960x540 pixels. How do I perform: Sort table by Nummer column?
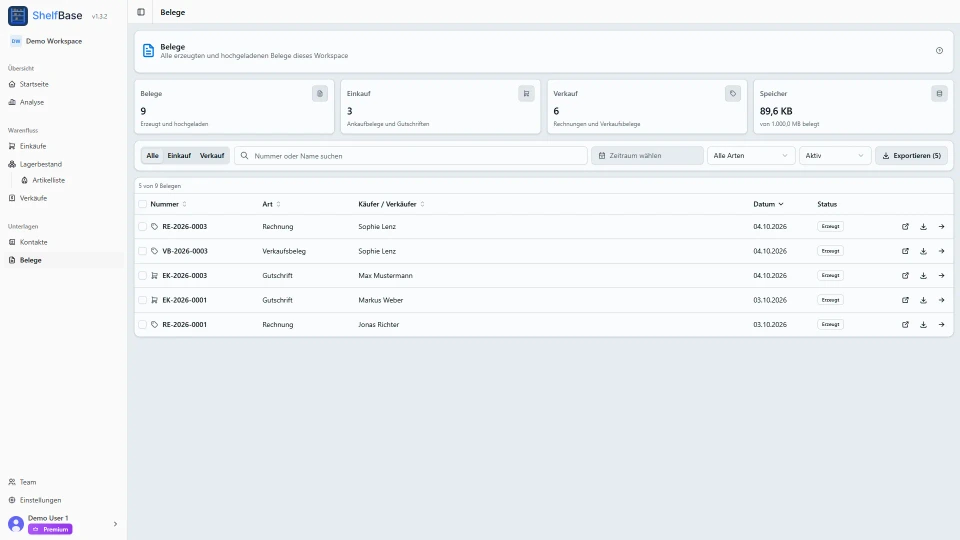168,204
